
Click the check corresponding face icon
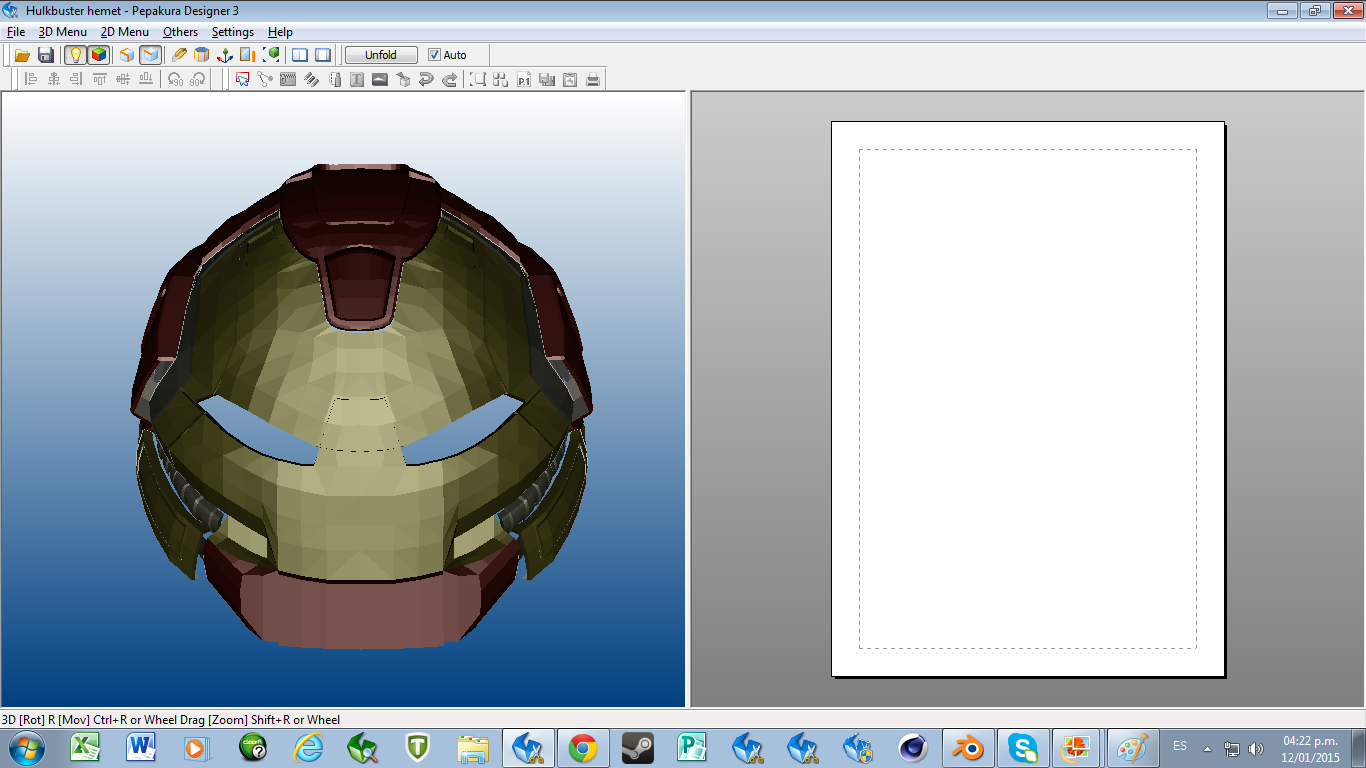click(x=335, y=79)
